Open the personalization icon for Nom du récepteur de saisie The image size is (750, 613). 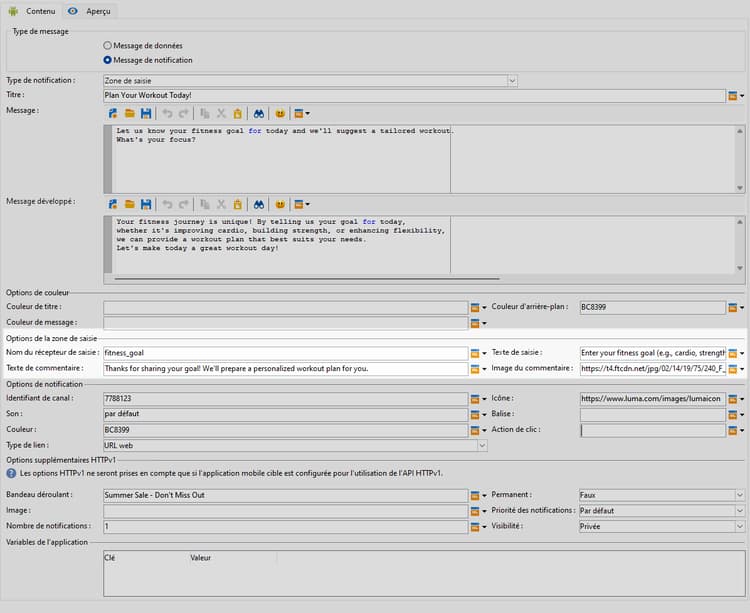[x=478, y=353]
